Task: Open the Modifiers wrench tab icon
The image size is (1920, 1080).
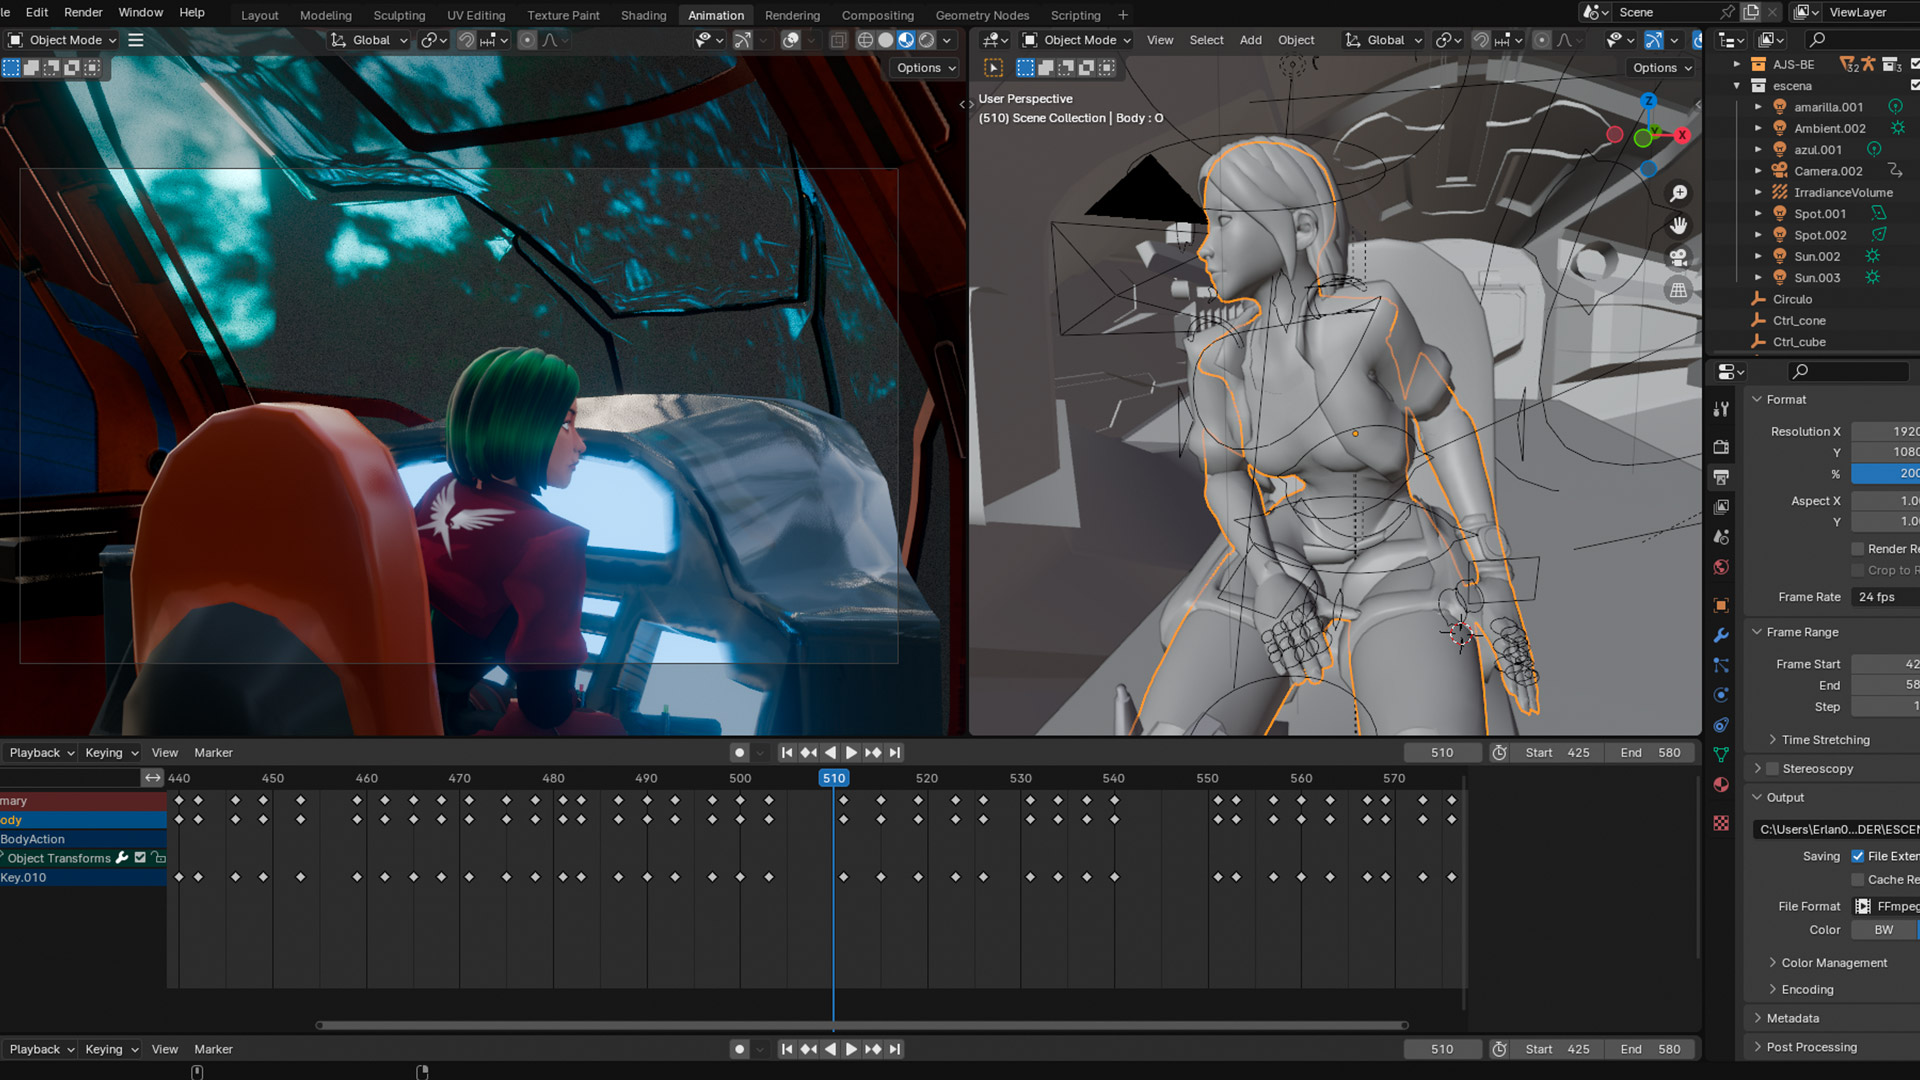Action: [1721, 635]
